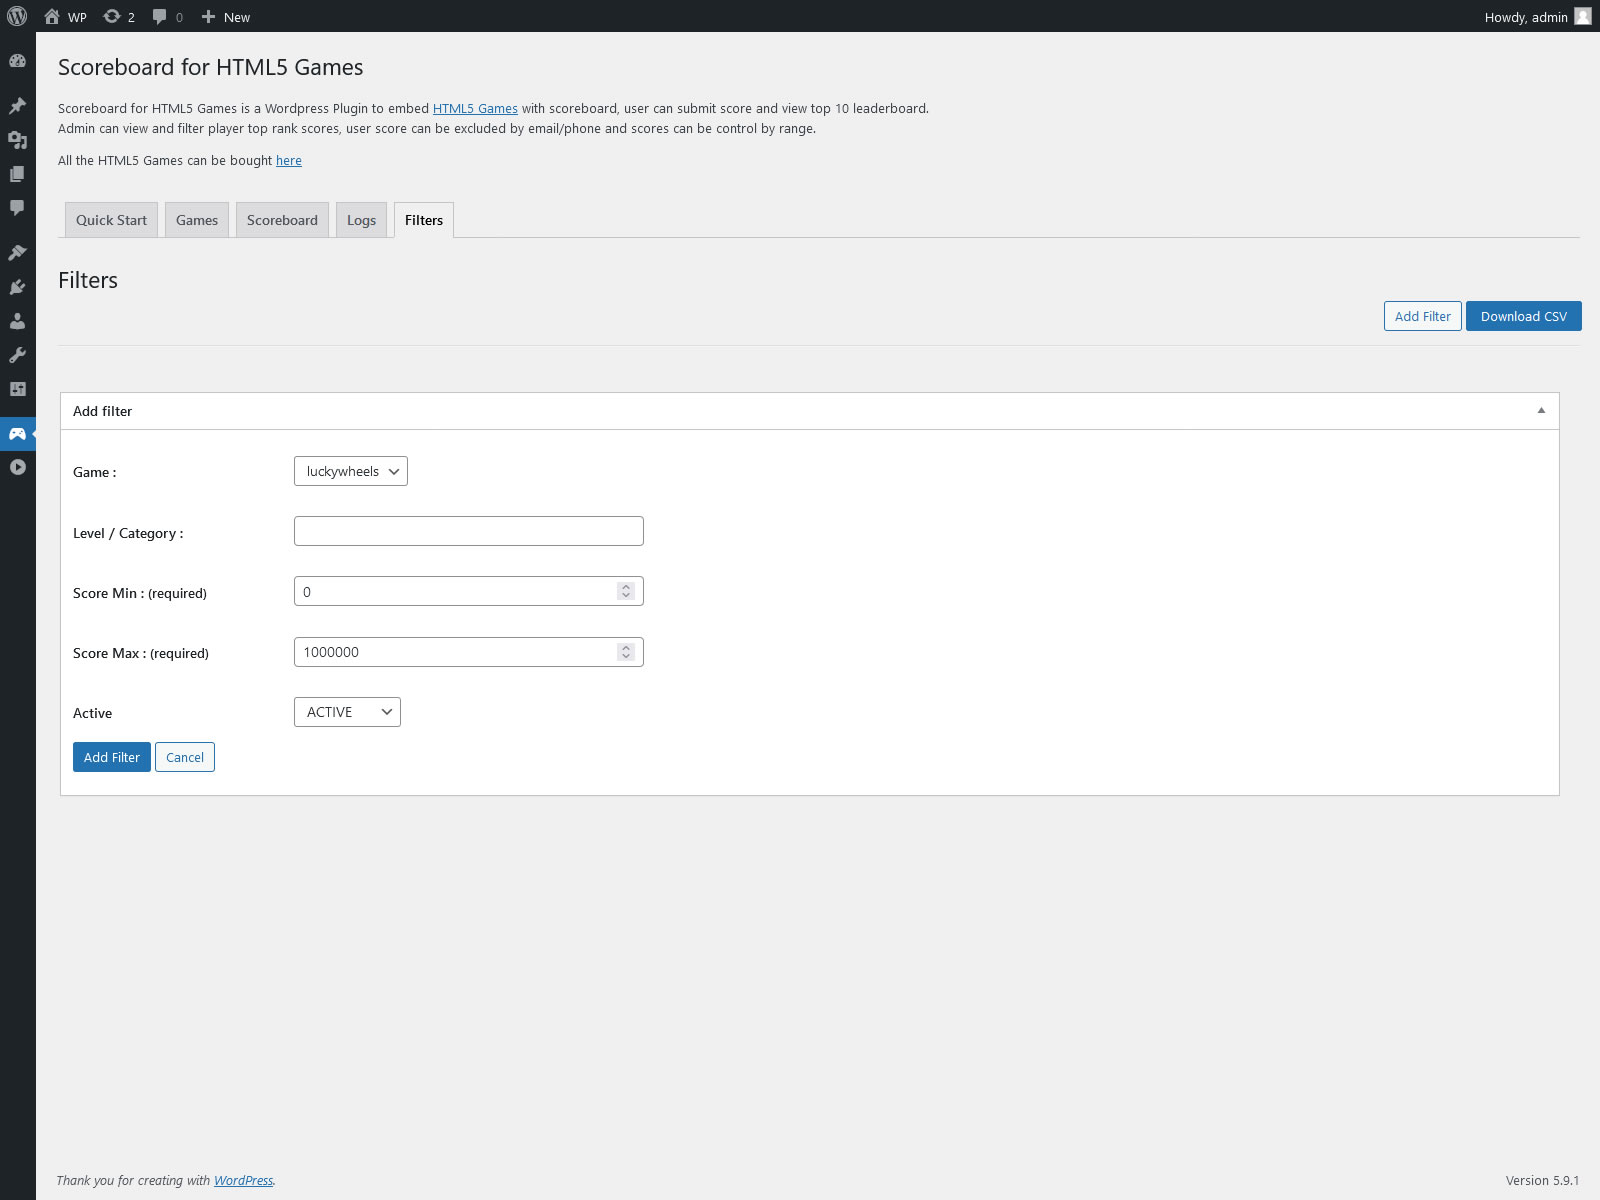Follow the HTML5 Games link in the description
The width and height of the screenshot is (1600, 1200).
(475, 108)
